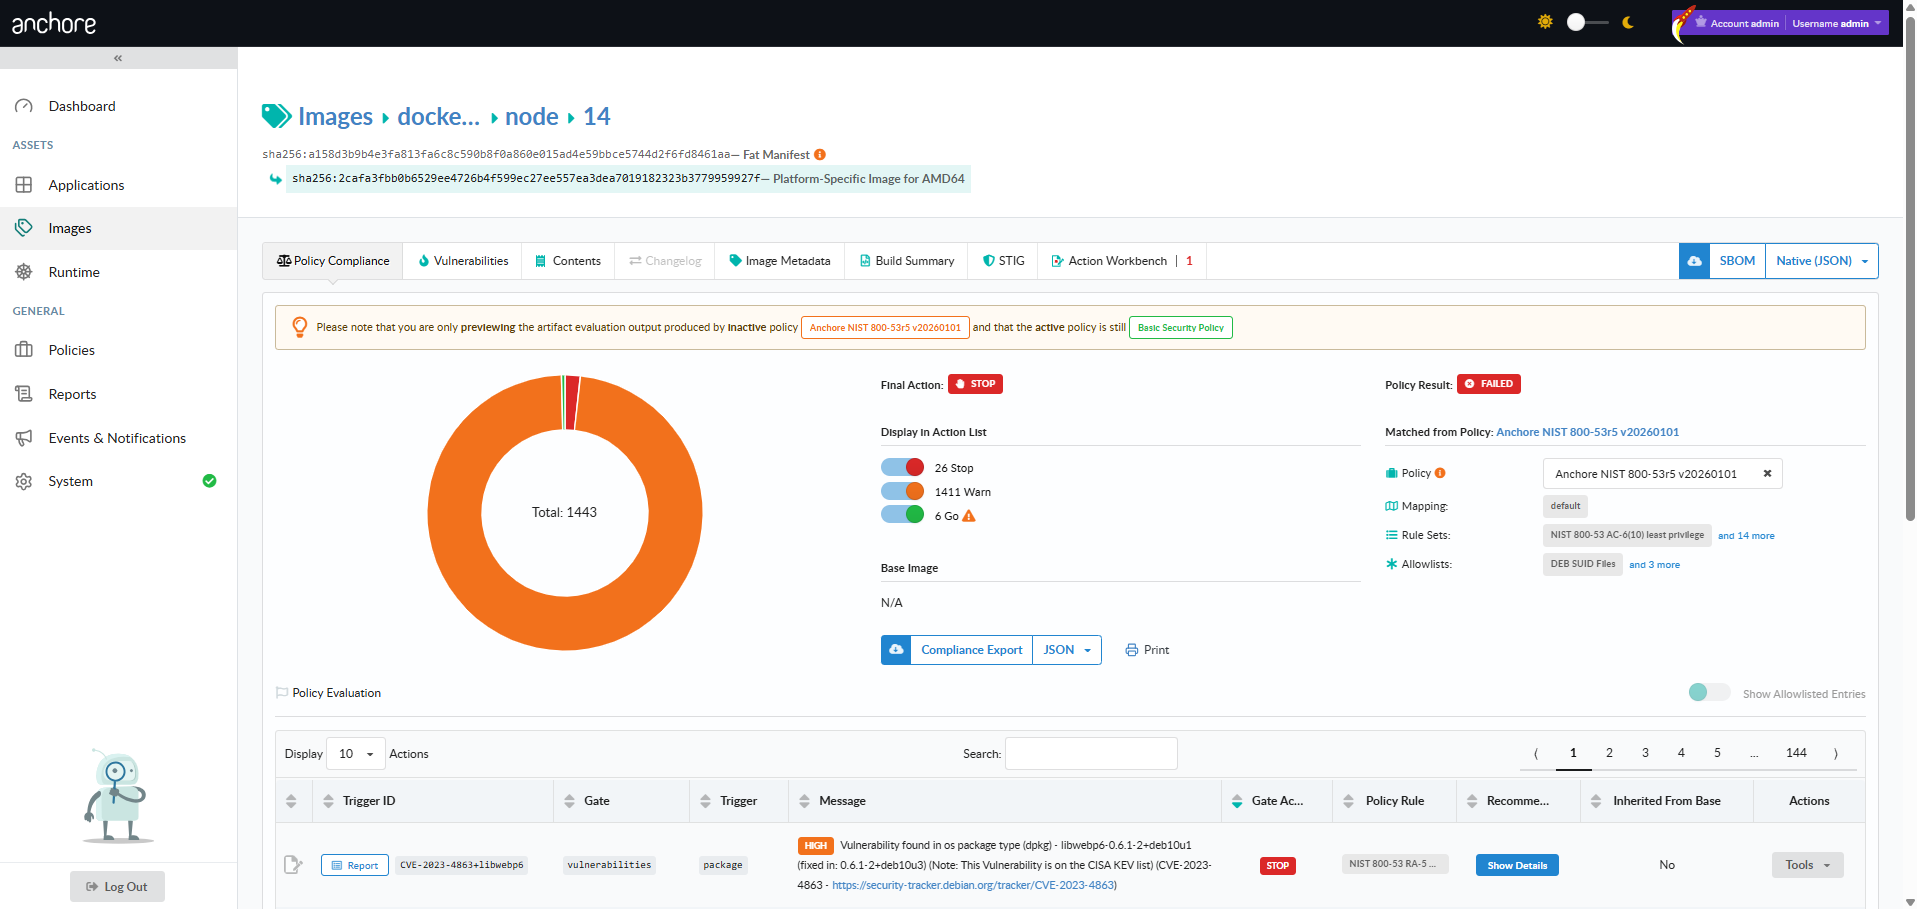Switch to the Vulnerabilities tab

tap(463, 261)
